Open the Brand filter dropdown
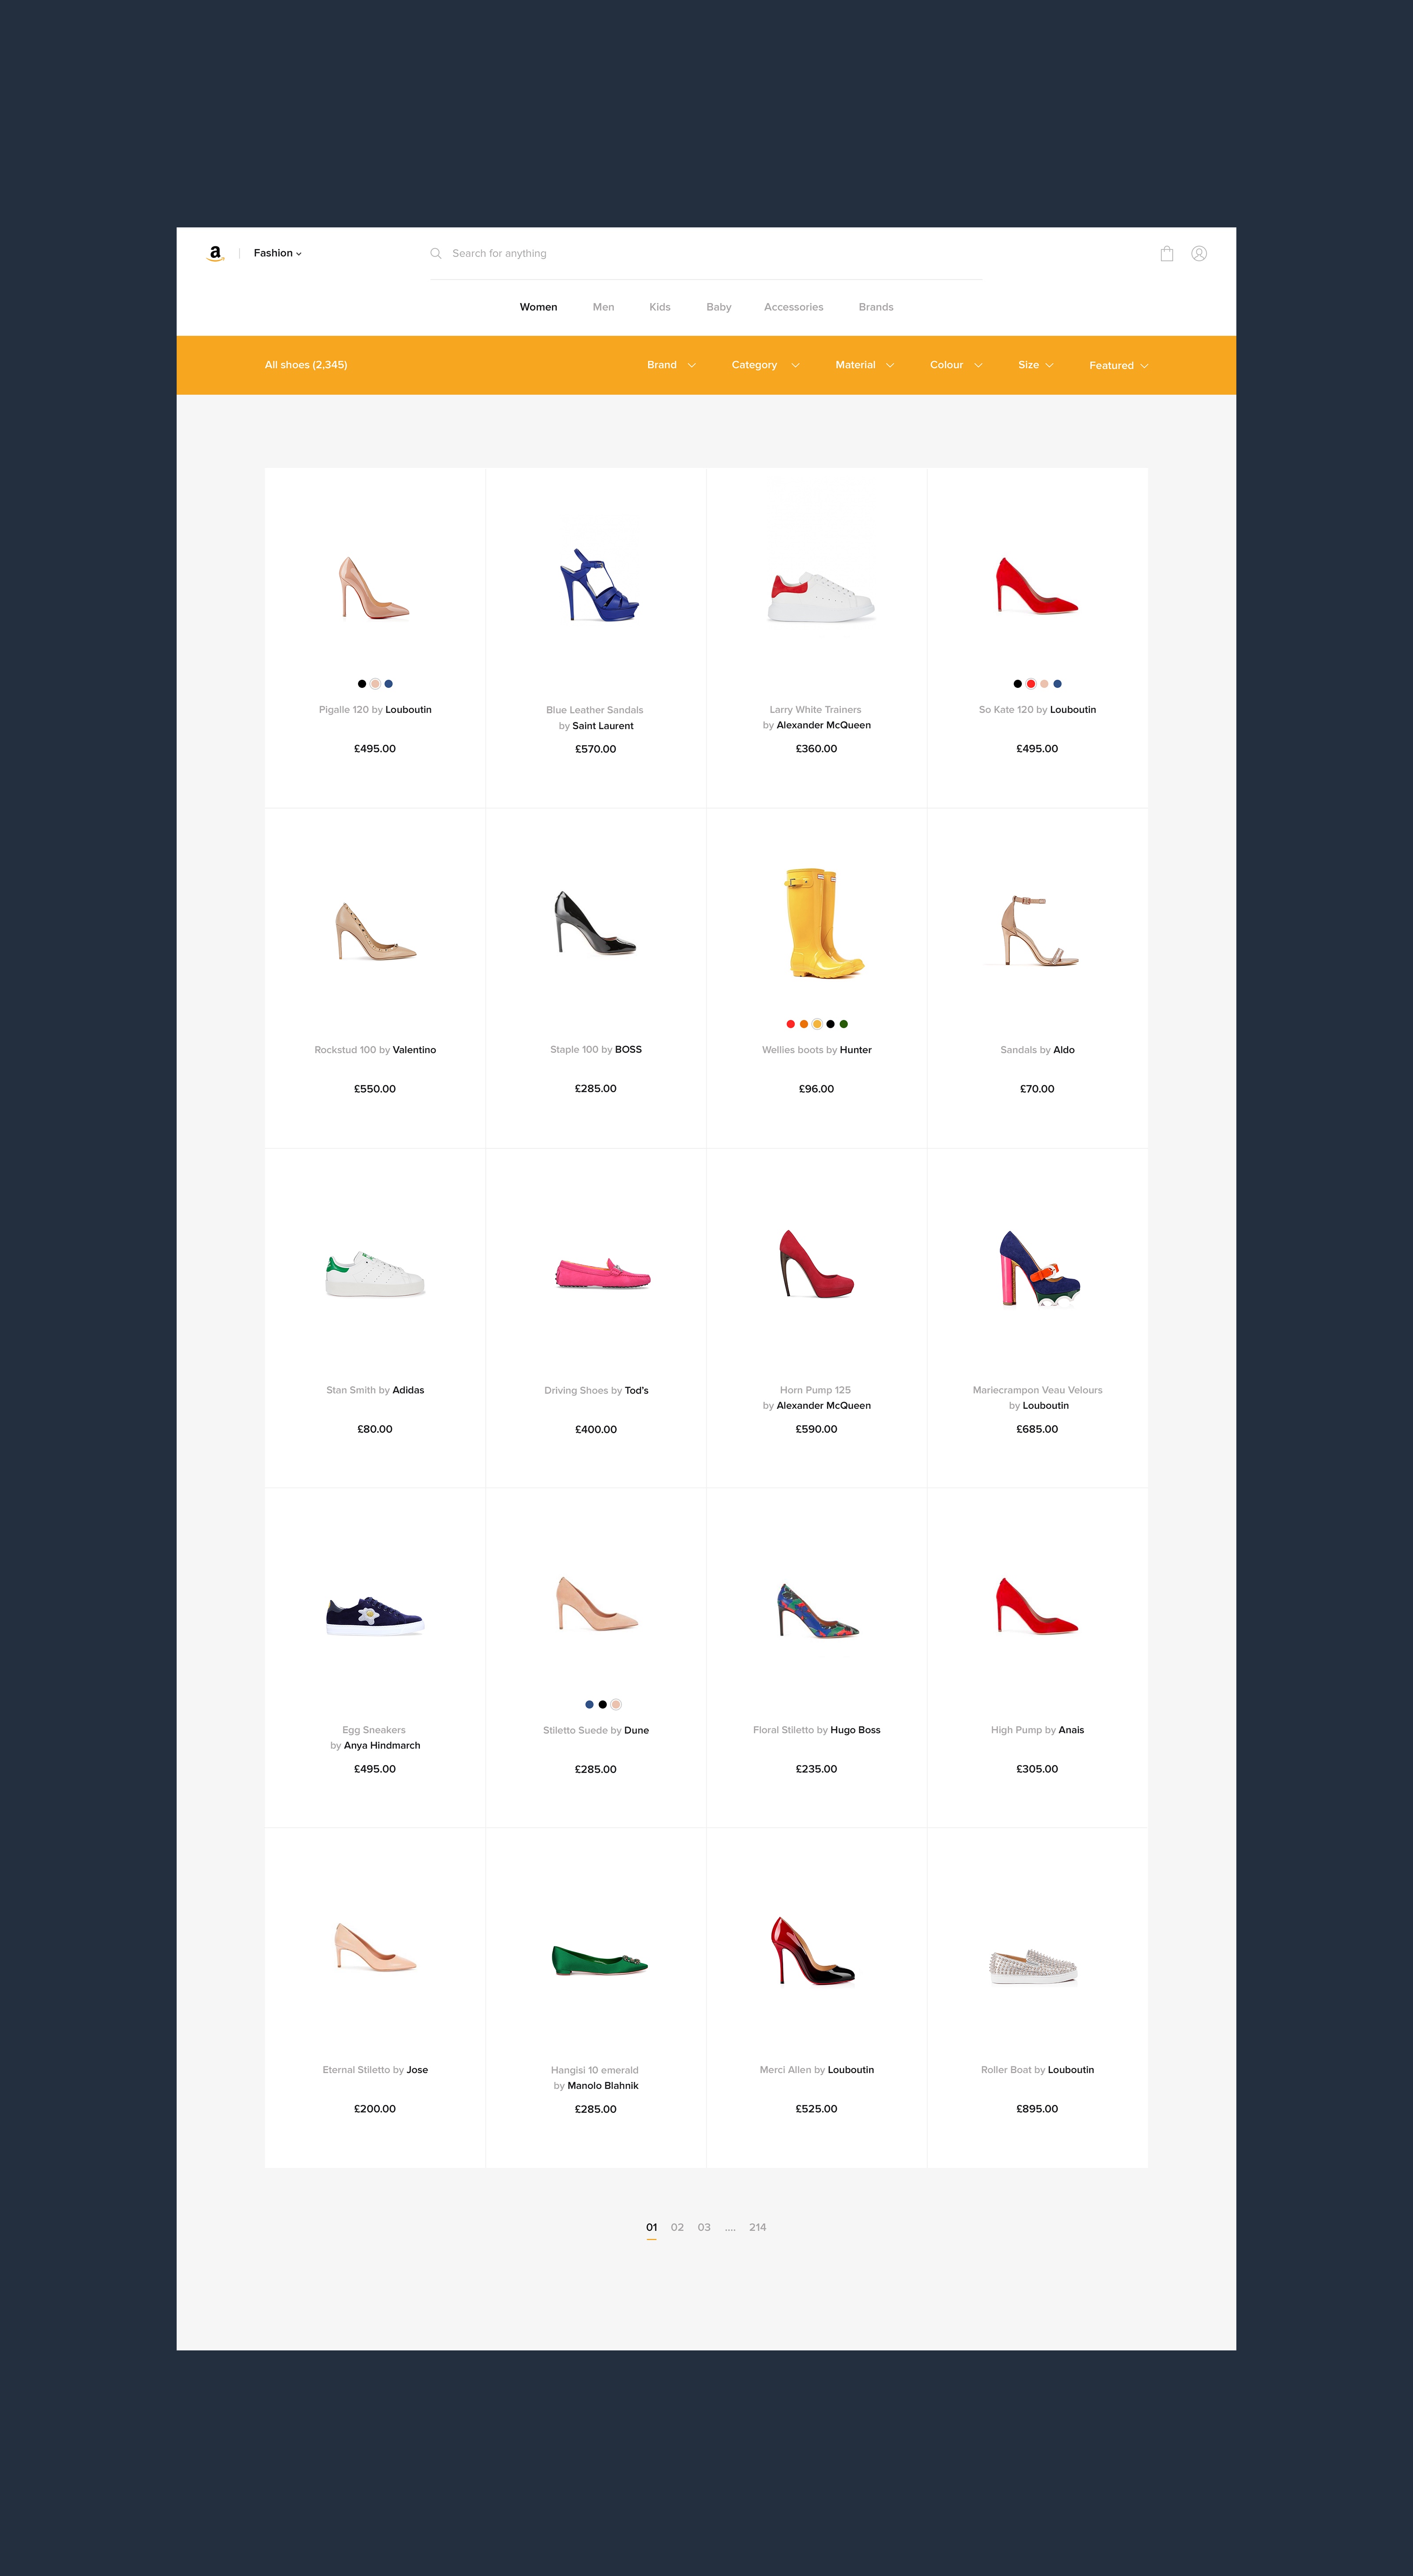This screenshot has width=1413, height=2576. 671,365
